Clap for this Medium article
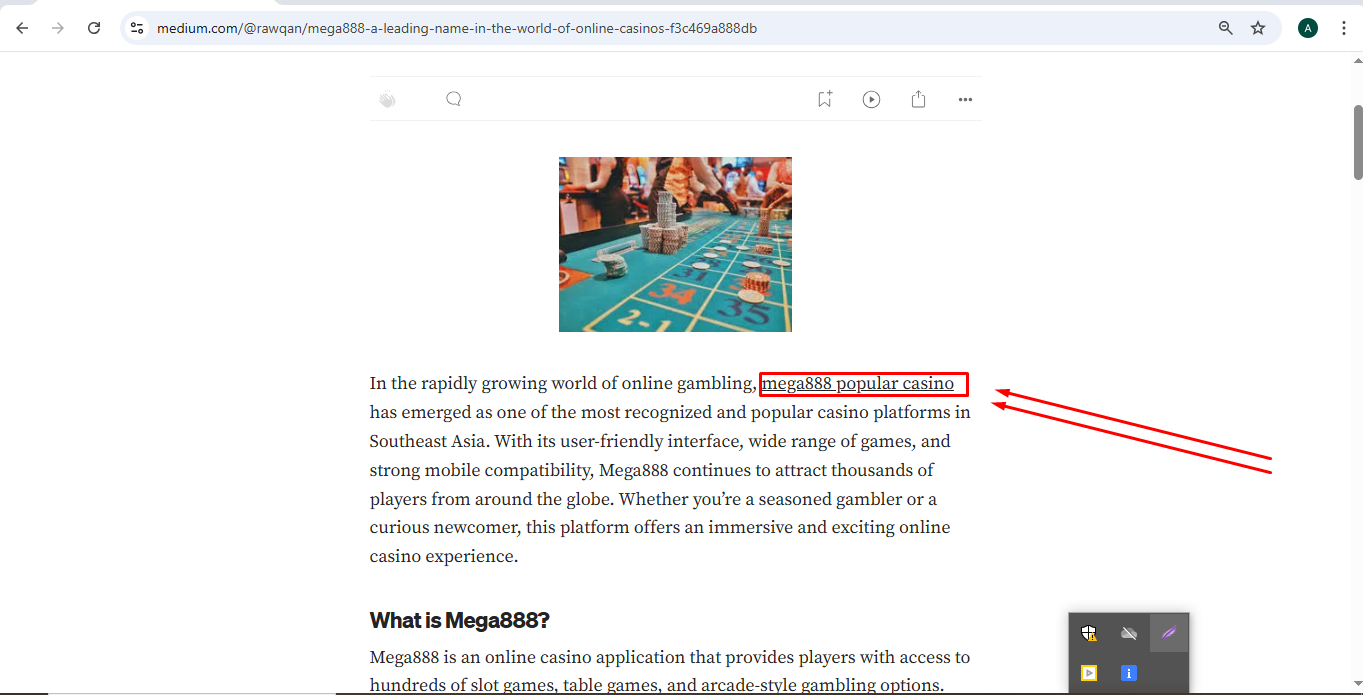Image resolution: width=1363 pixels, height=695 pixels. (x=387, y=99)
